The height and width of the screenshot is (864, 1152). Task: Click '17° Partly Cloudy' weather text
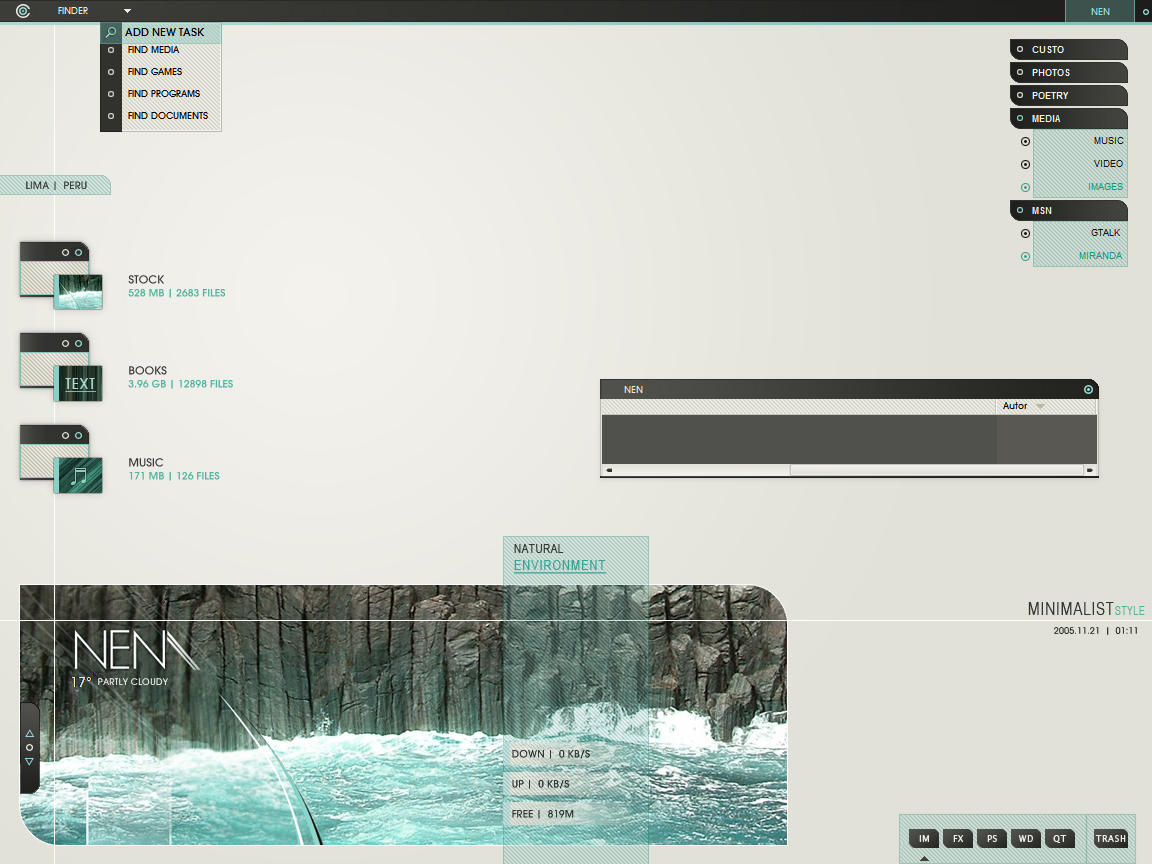click(x=120, y=682)
